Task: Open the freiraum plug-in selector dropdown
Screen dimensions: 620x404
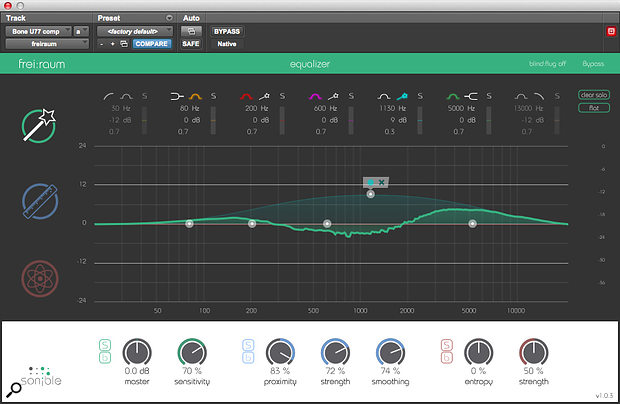Action: [x=47, y=44]
